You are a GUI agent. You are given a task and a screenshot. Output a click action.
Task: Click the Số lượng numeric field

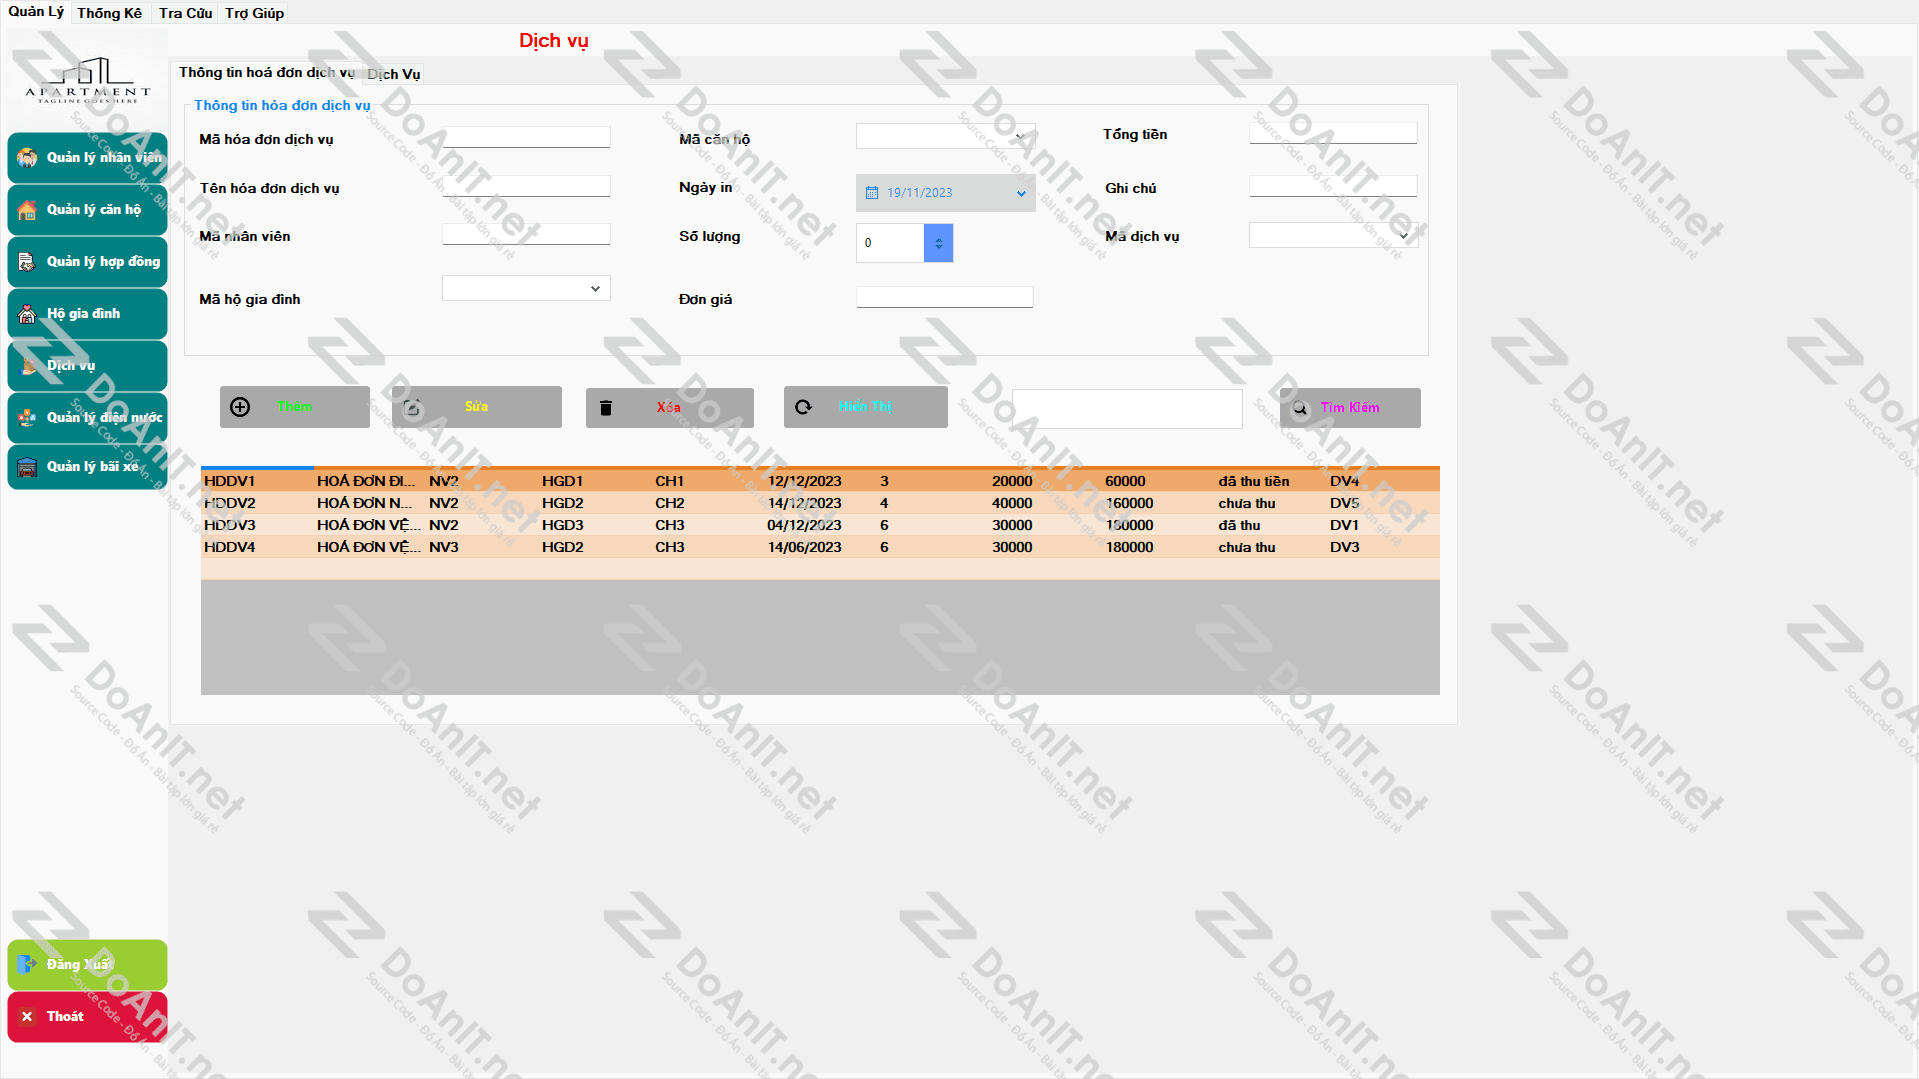[890, 243]
